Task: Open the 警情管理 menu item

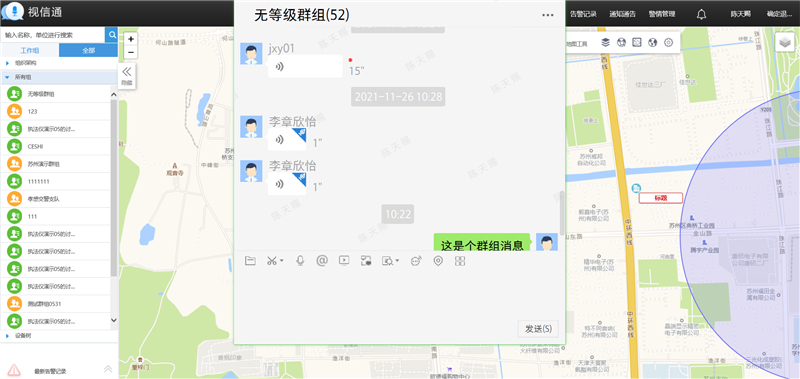Action: point(662,14)
